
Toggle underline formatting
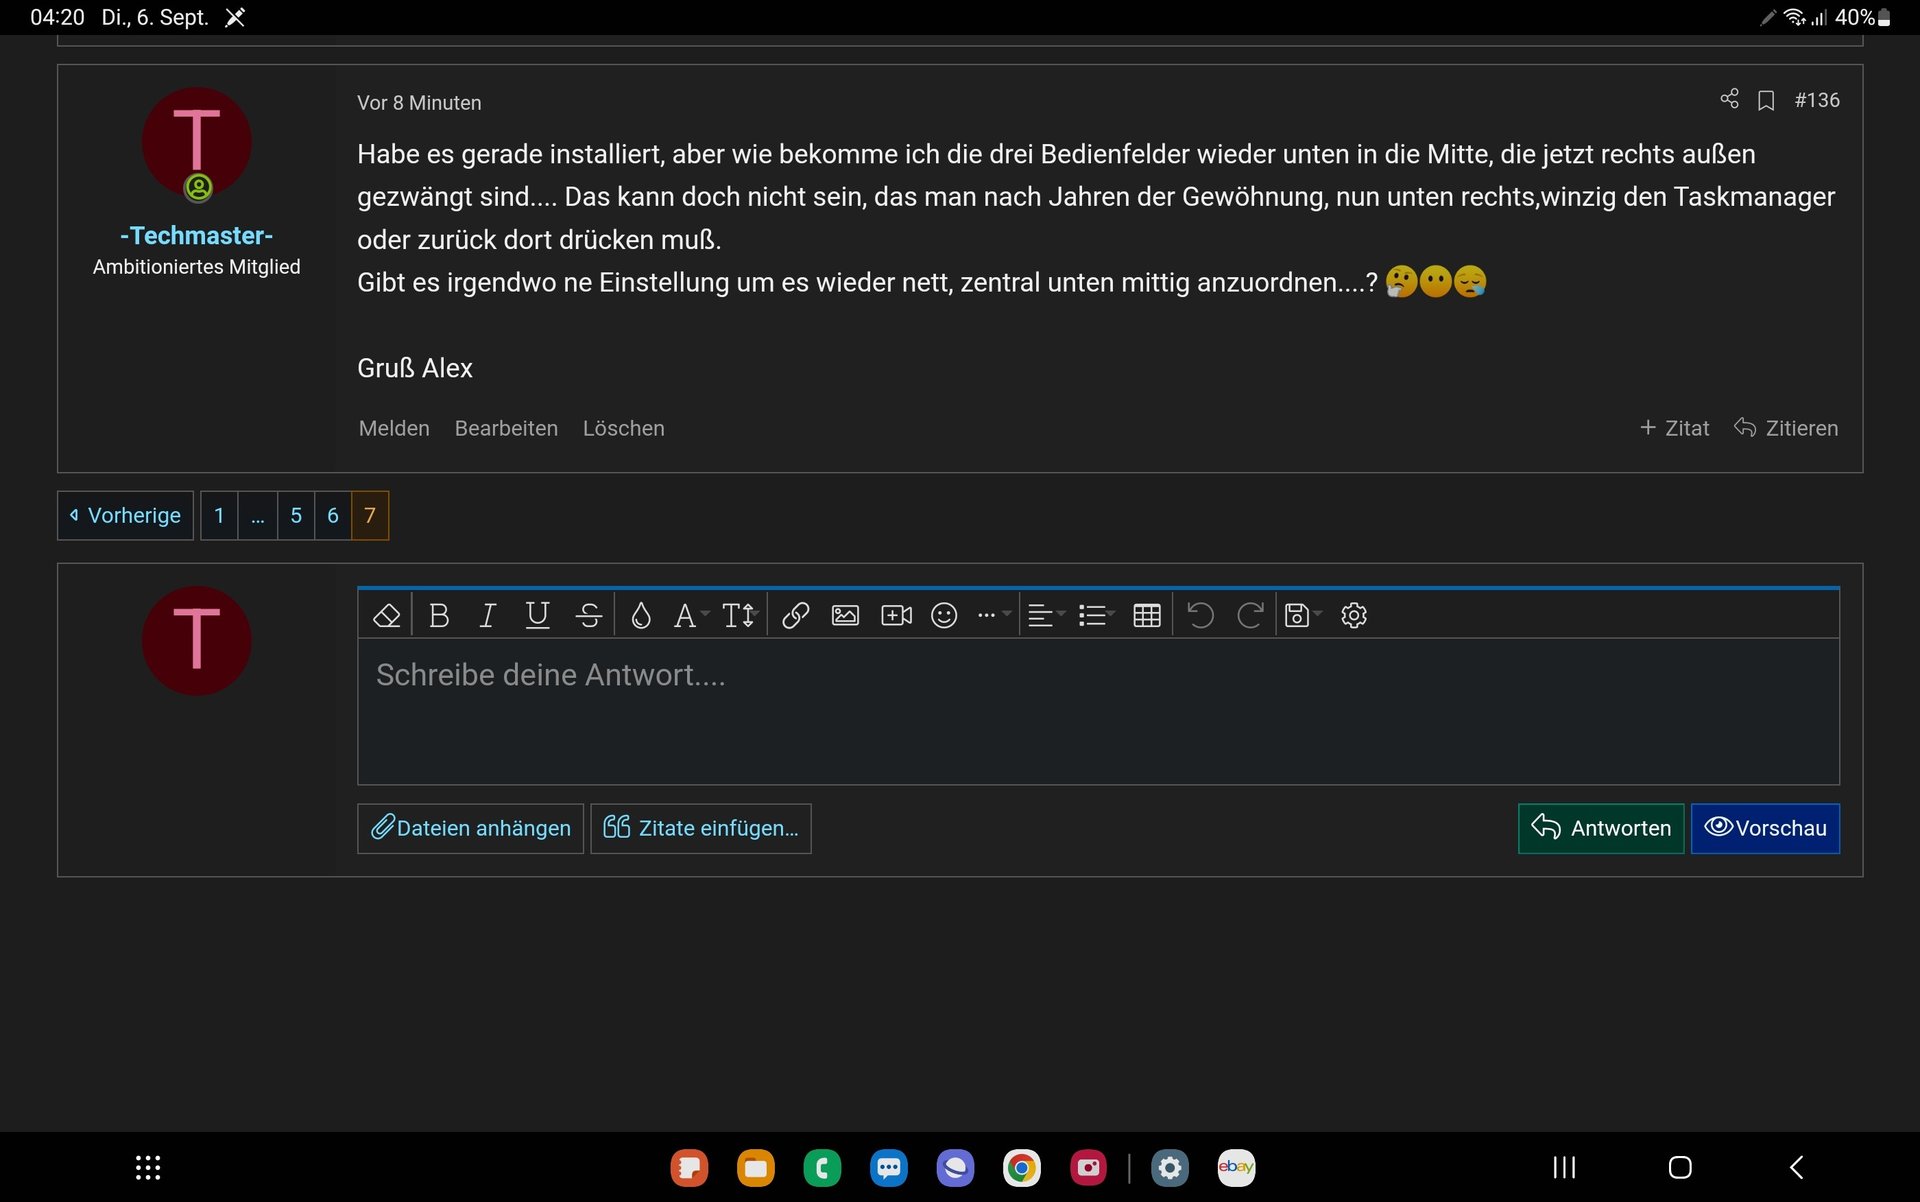coord(537,615)
